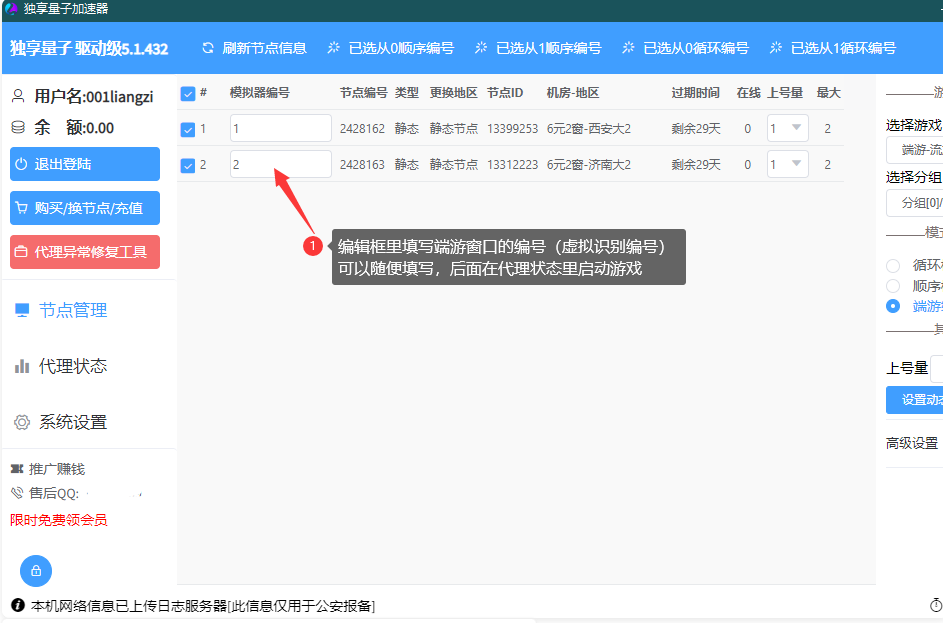This screenshot has width=943, height=623.
Task: Open the 系统设置 tab
Action: (x=73, y=422)
